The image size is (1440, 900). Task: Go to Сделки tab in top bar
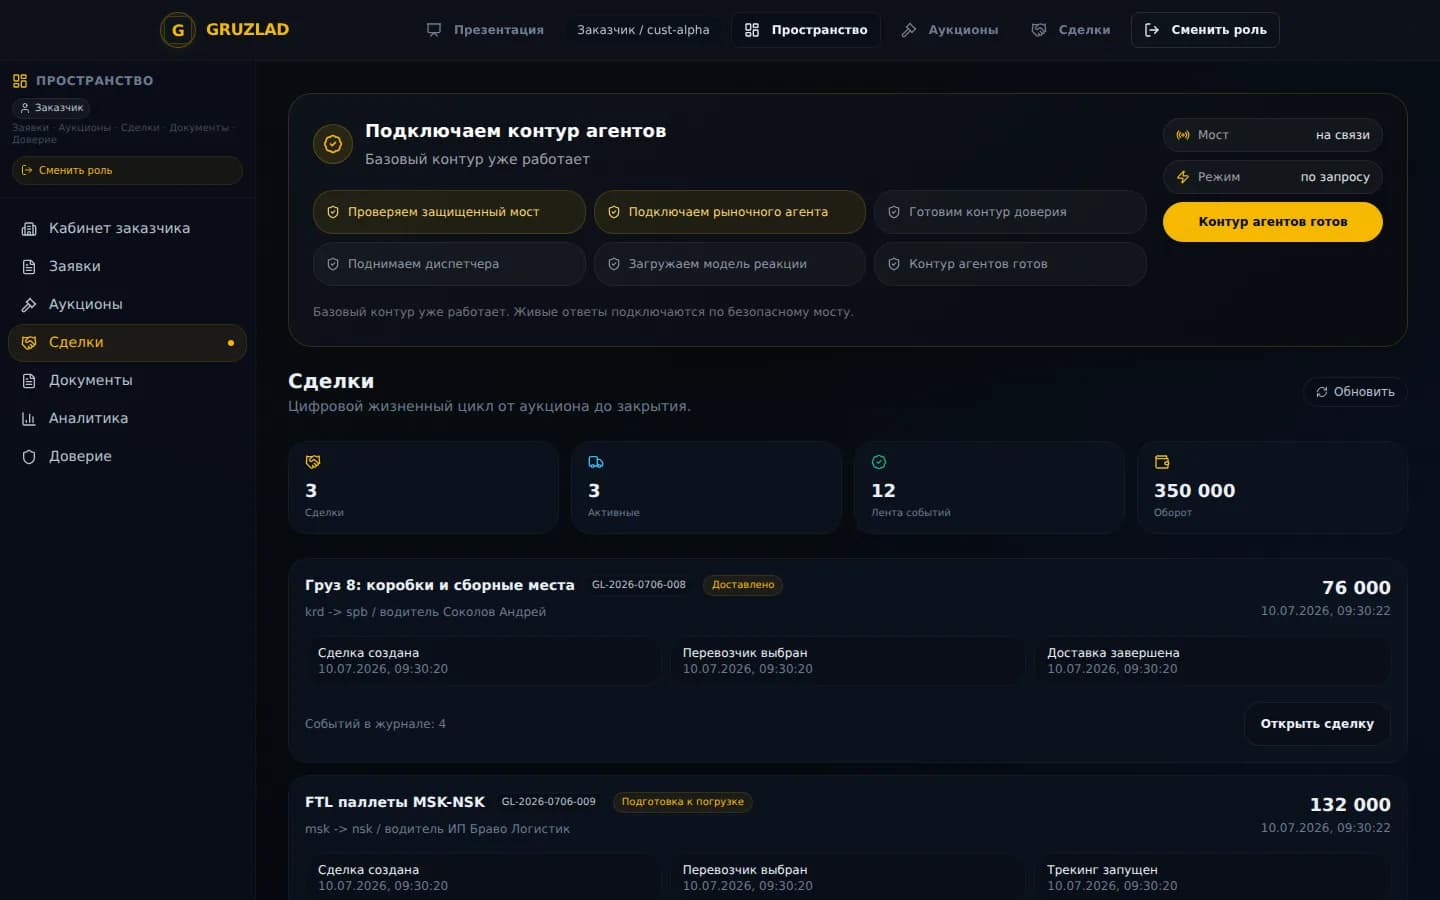click(x=1071, y=30)
